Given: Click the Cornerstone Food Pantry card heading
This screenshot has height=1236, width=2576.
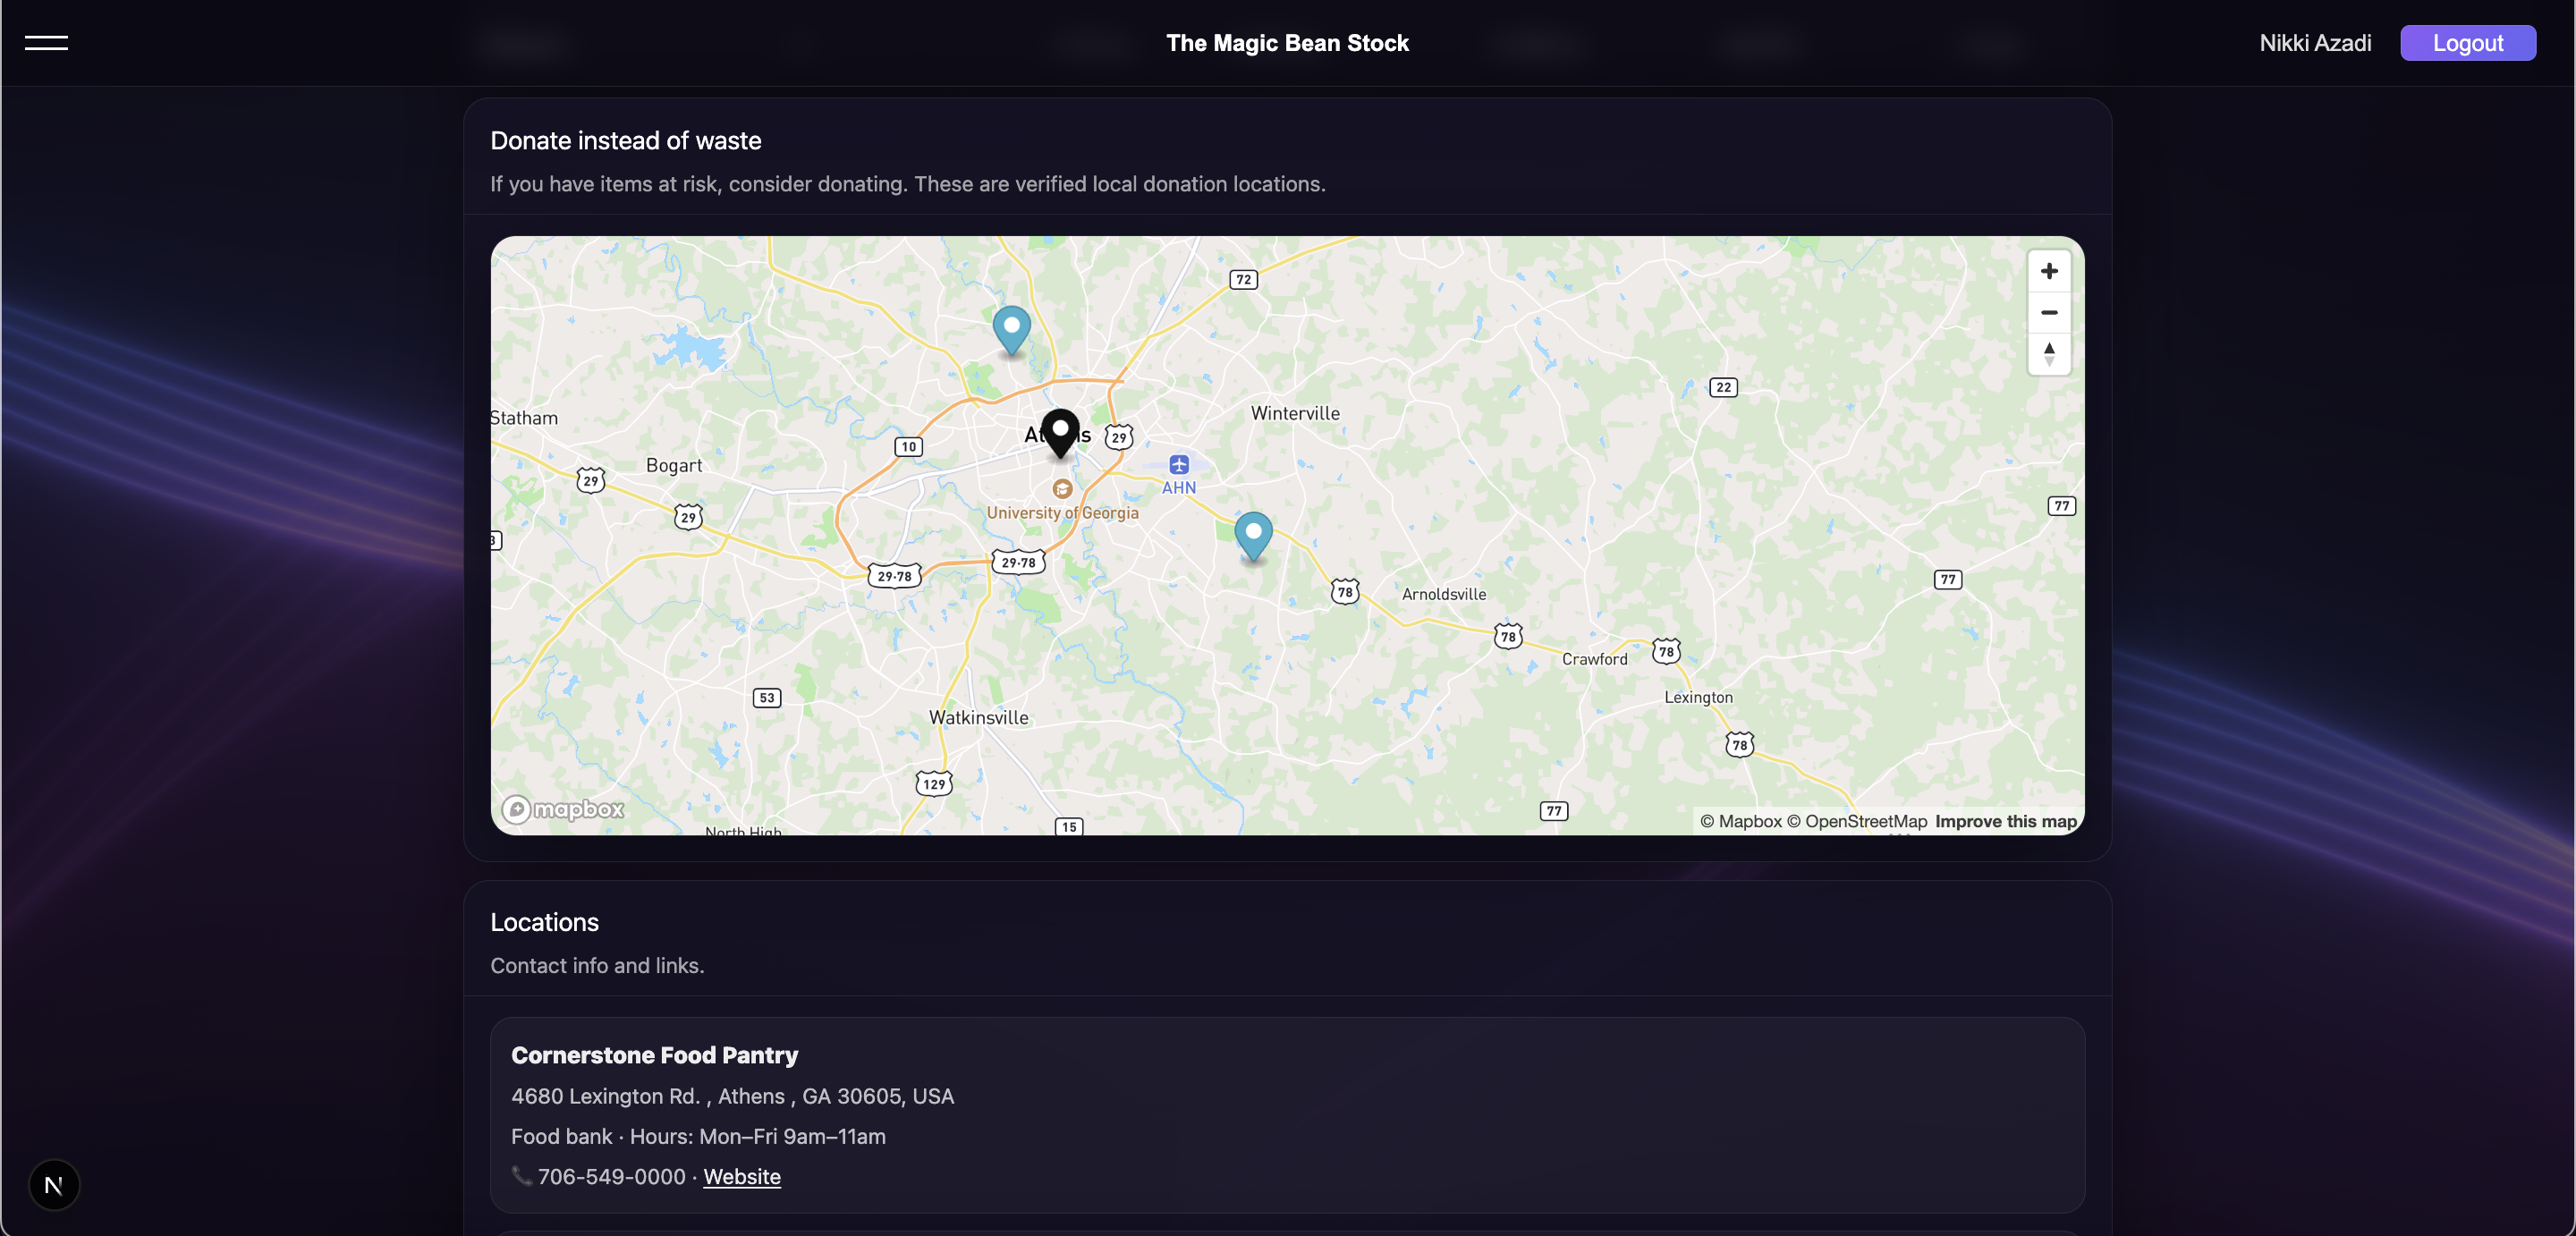Looking at the screenshot, I should (654, 1055).
